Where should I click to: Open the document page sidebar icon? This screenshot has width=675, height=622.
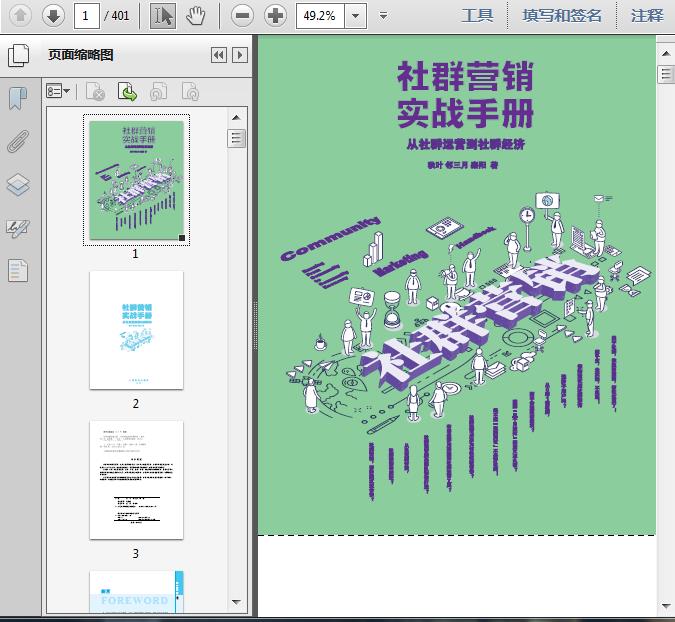pyautogui.click(x=18, y=271)
